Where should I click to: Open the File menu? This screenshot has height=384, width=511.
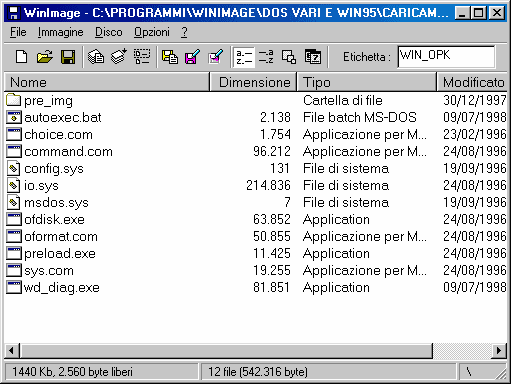pos(18,32)
